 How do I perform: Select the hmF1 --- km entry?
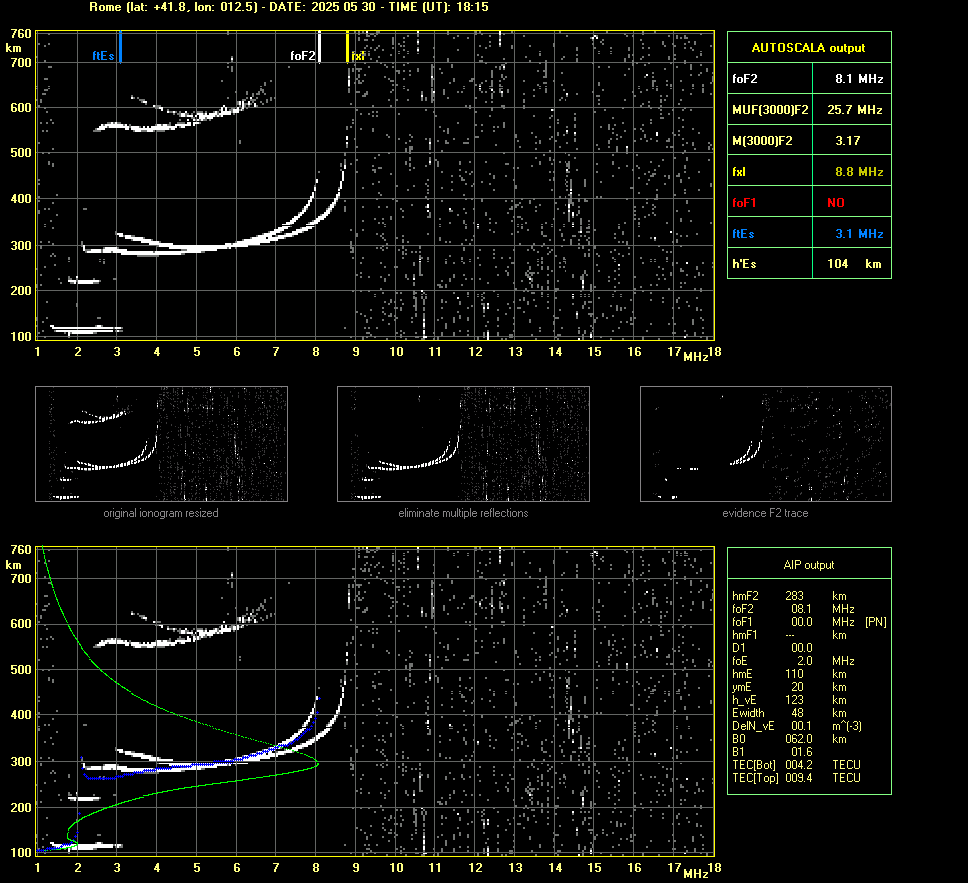pyautogui.click(x=789, y=635)
